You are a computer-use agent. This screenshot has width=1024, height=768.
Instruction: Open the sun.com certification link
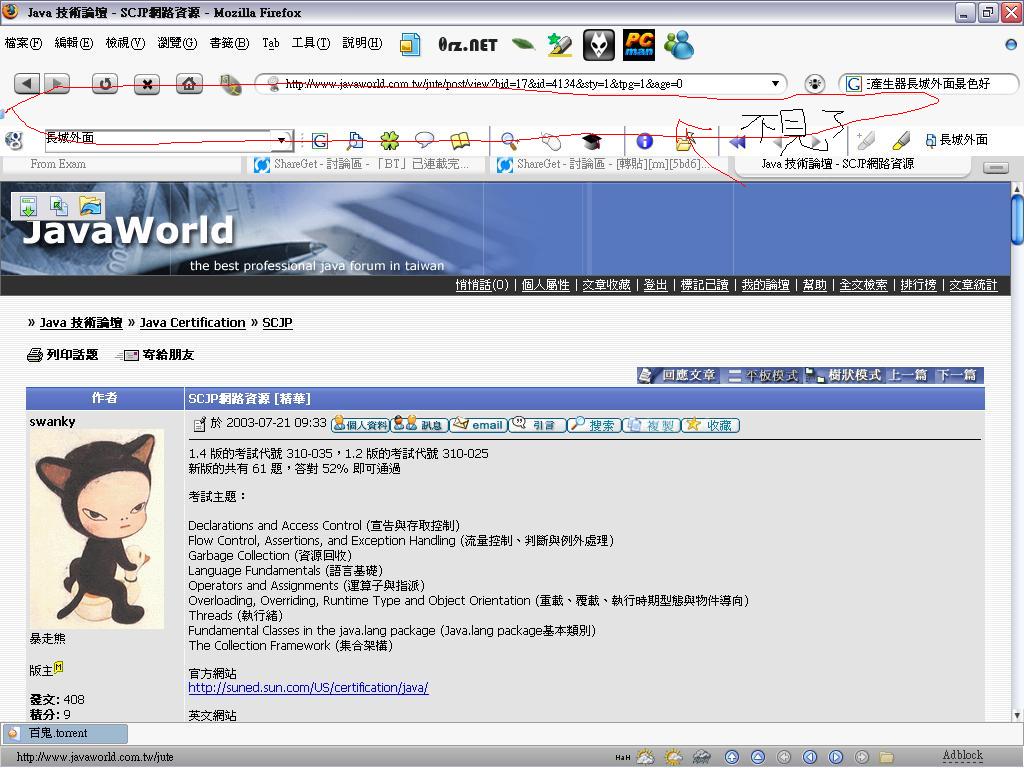point(308,688)
